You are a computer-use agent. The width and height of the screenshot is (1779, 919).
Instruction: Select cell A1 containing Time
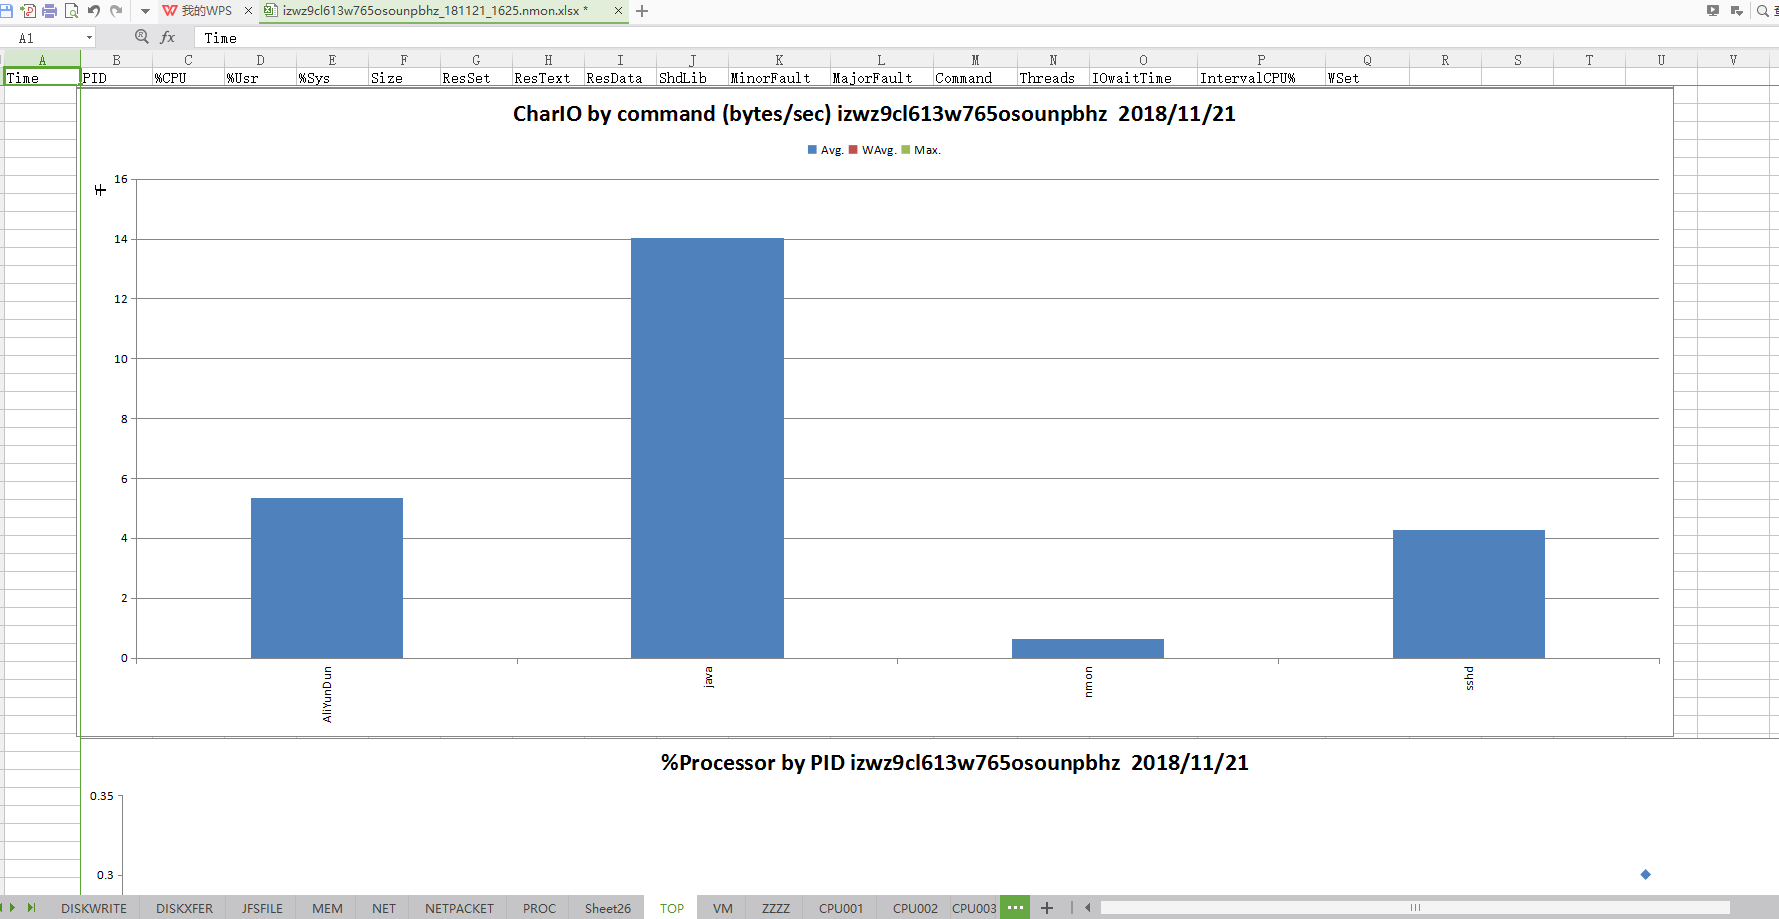[42, 78]
